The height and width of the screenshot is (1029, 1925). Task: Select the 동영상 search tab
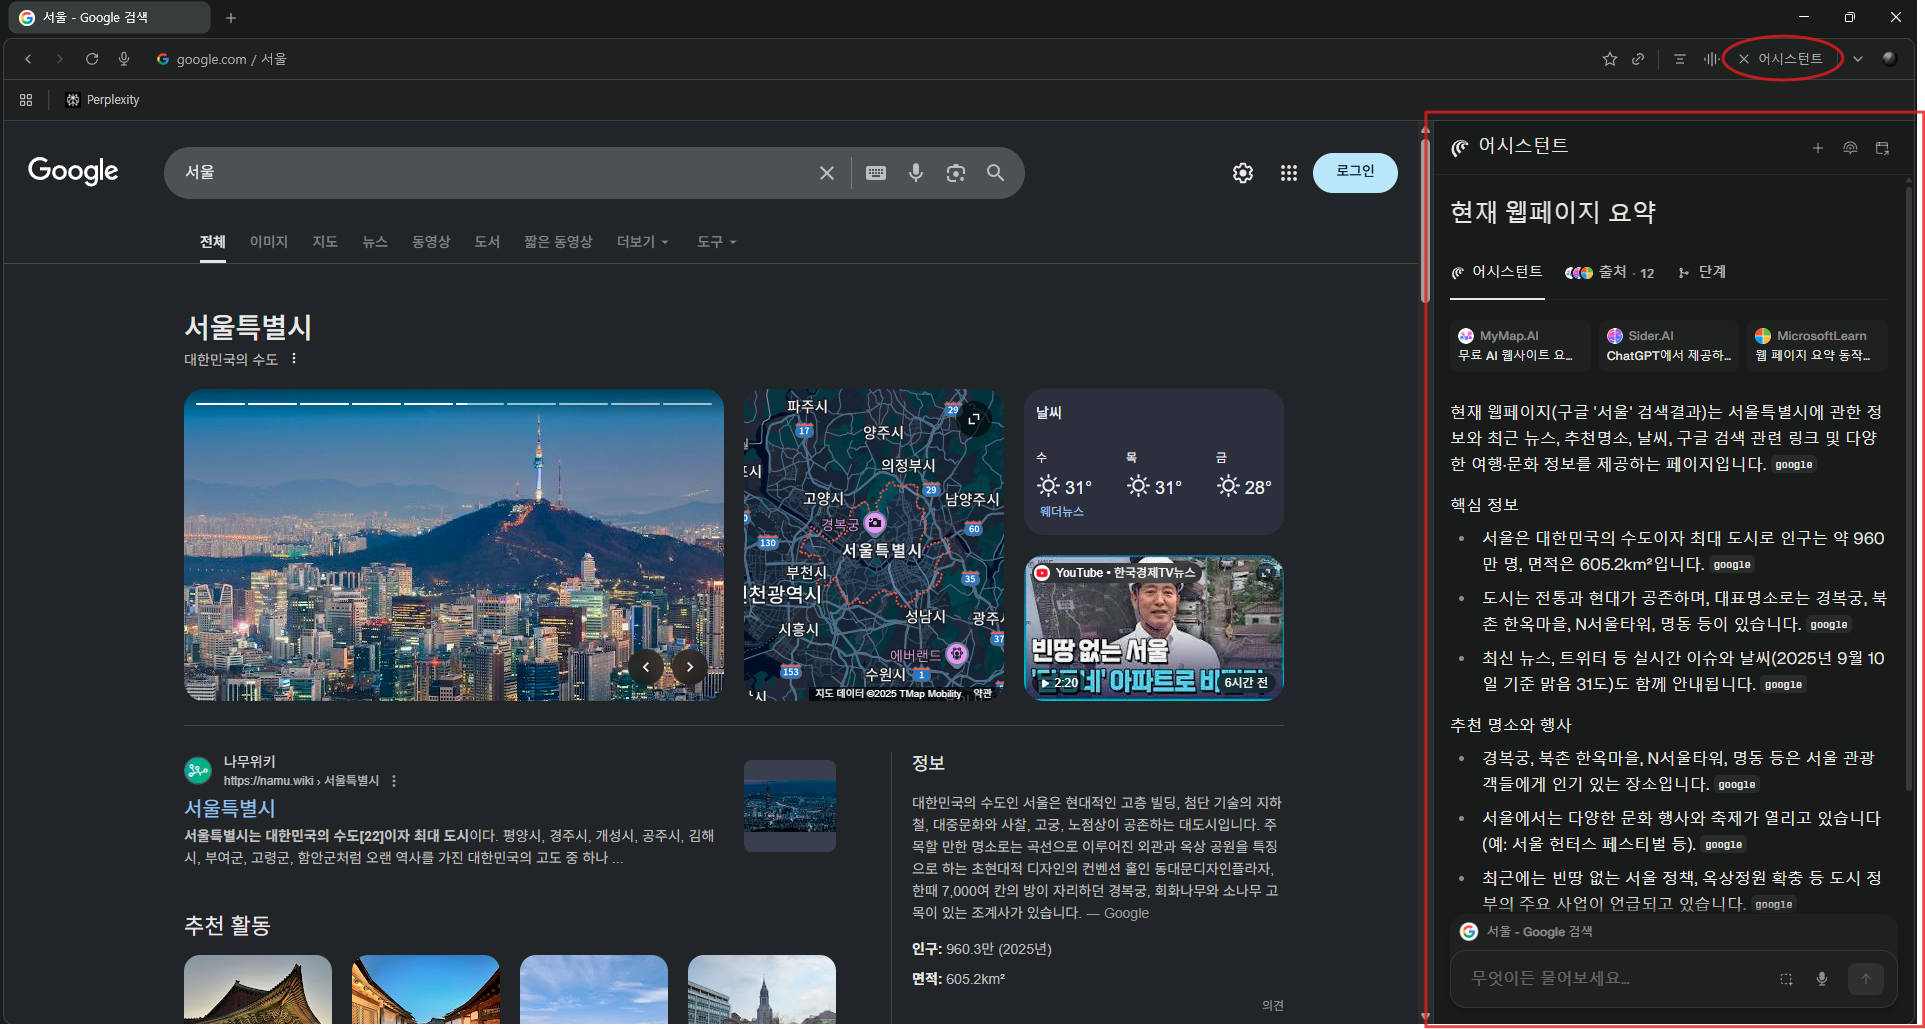click(431, 242)
